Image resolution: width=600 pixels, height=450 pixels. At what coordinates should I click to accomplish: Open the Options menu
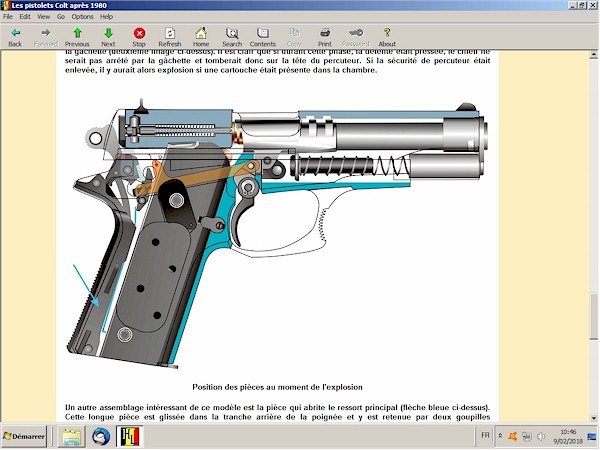tap(82, 17)
